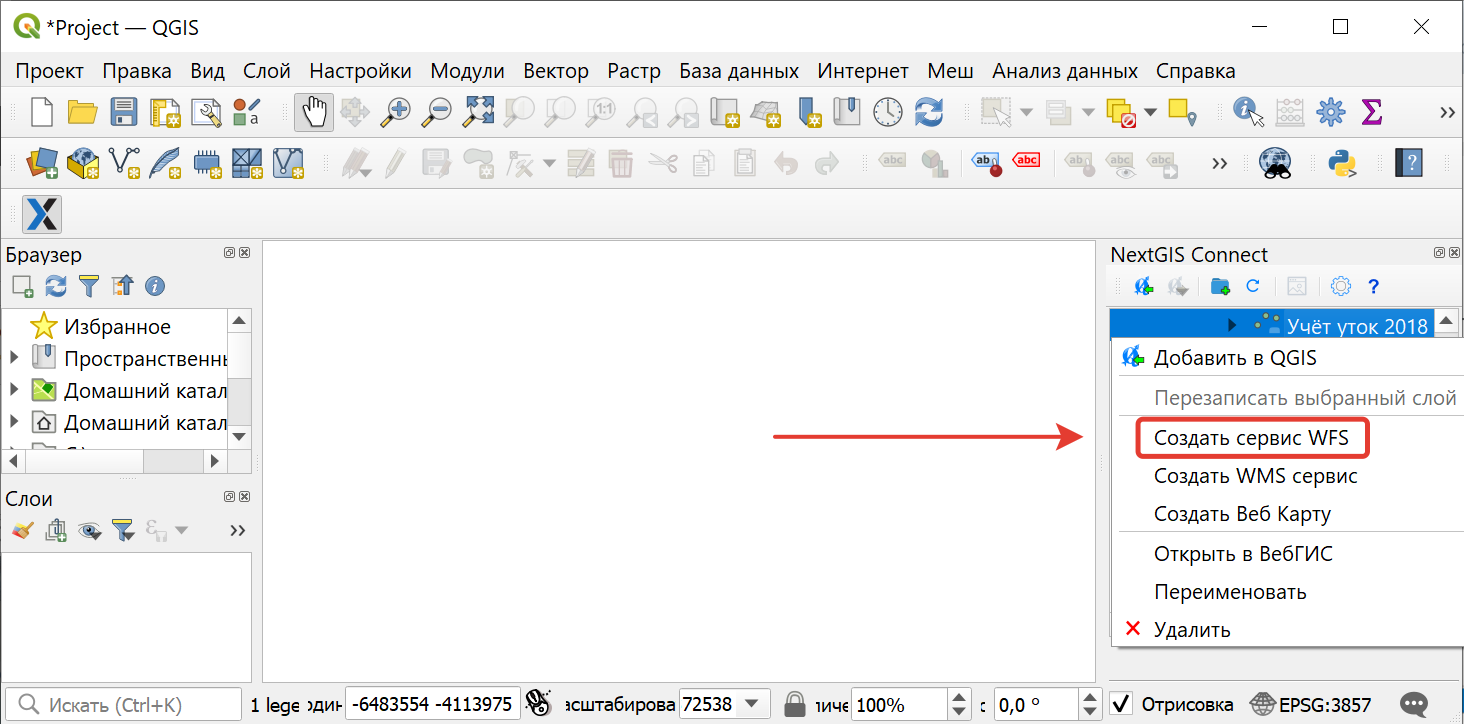1464x724 pixels.
Task: Click the coordinate field -6483554 -4113975
Action: [x=433, y=704]
